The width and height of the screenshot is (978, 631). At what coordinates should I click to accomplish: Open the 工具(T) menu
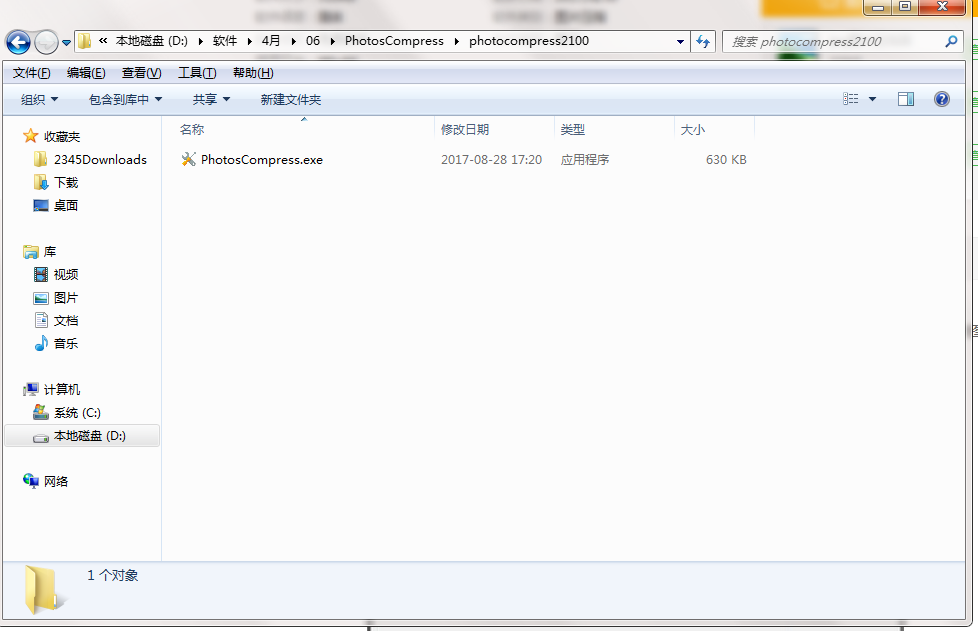pos(197,73)
